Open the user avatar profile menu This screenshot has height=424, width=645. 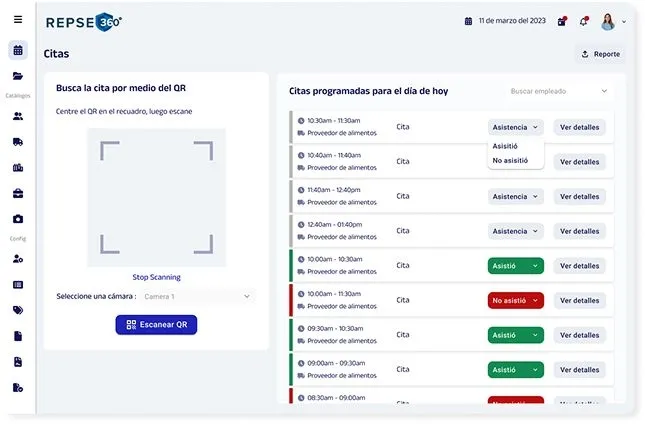pyautogui.click(x=608, y=21)
